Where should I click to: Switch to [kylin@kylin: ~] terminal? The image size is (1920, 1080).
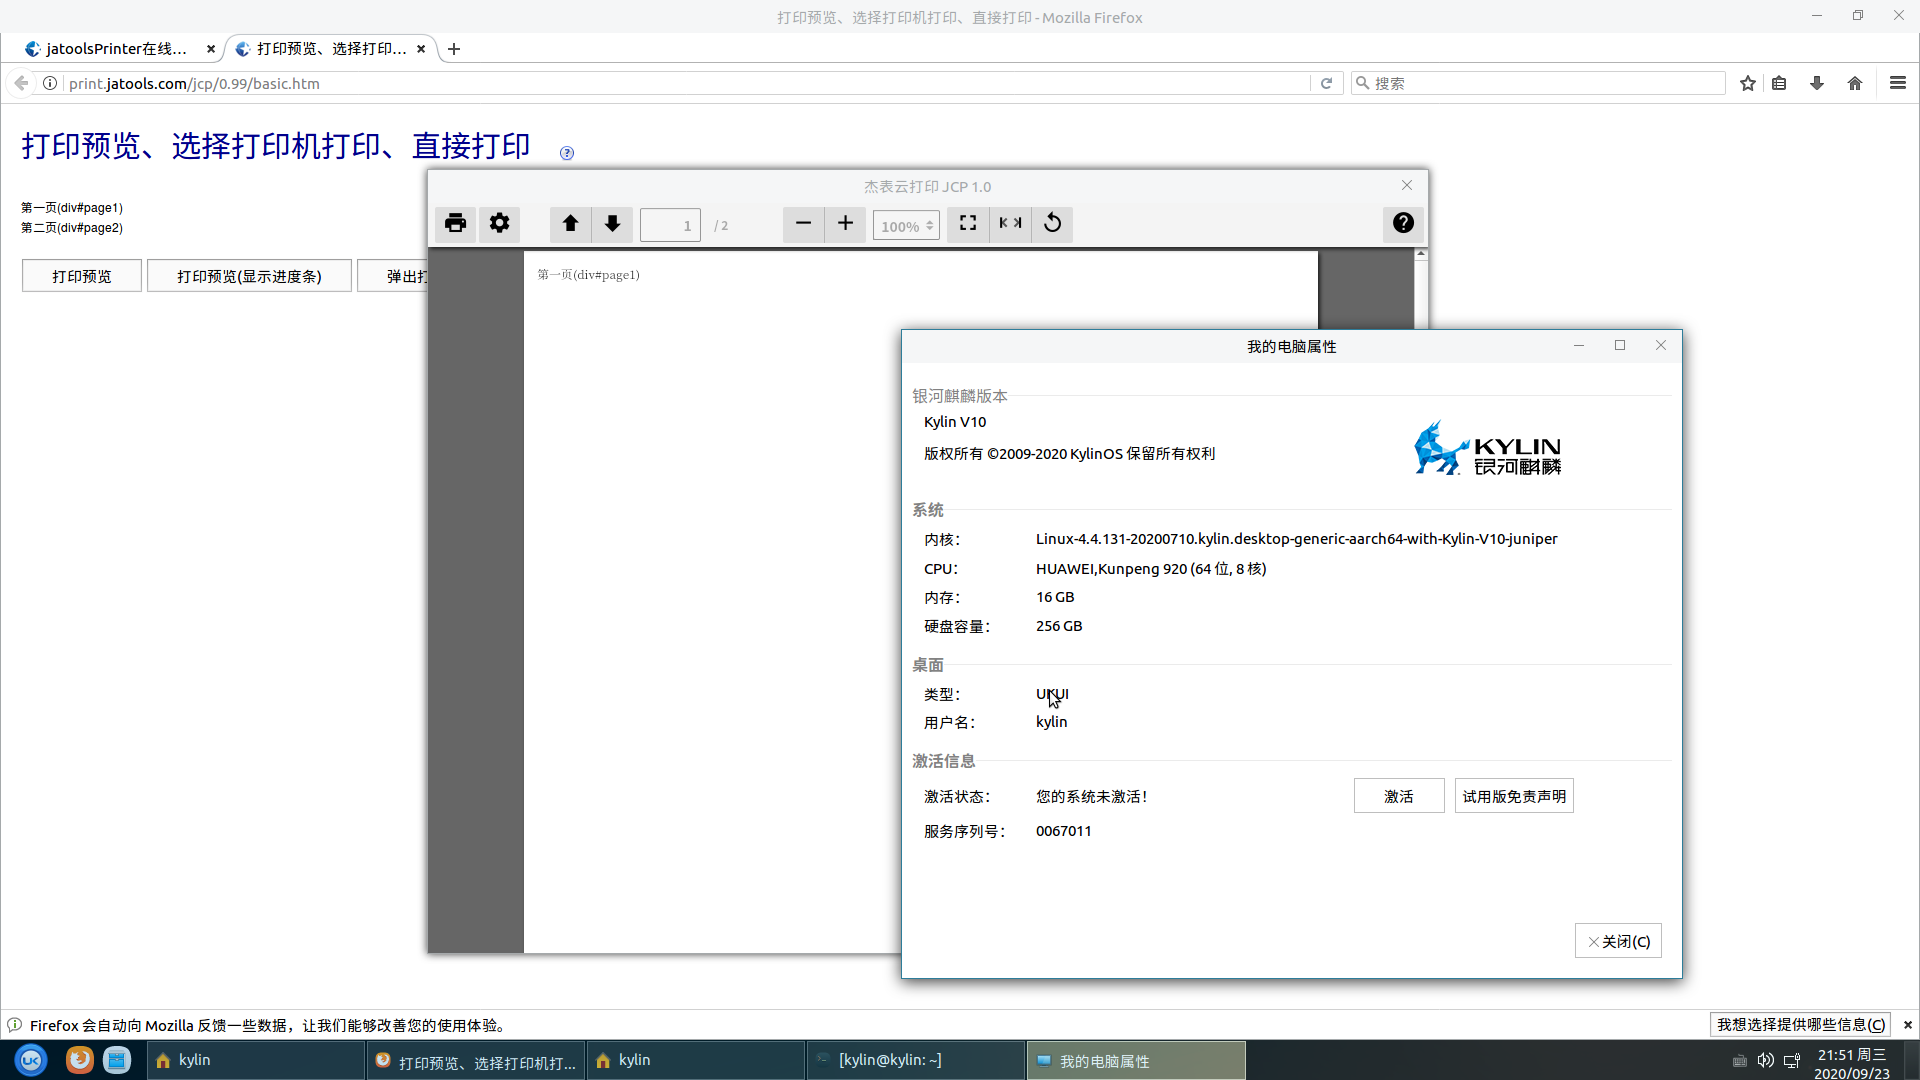coord(917,1060)
